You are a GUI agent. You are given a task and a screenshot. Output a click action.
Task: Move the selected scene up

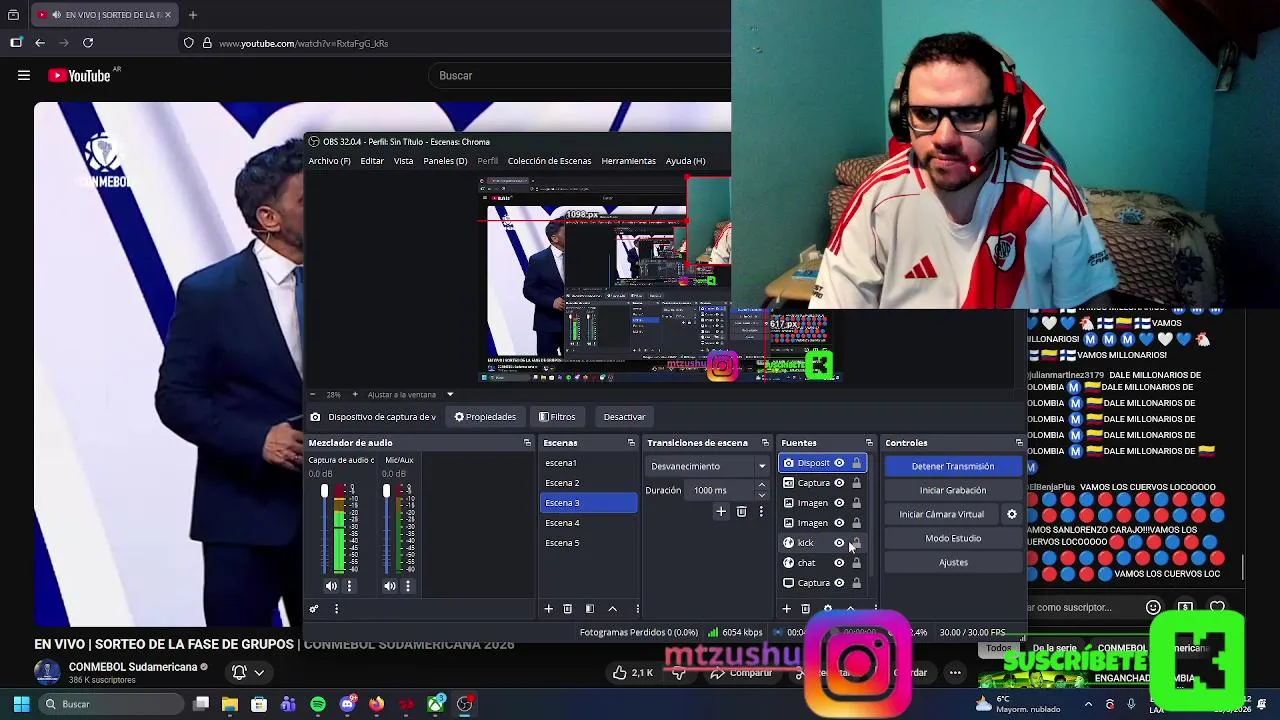point(613,609)
